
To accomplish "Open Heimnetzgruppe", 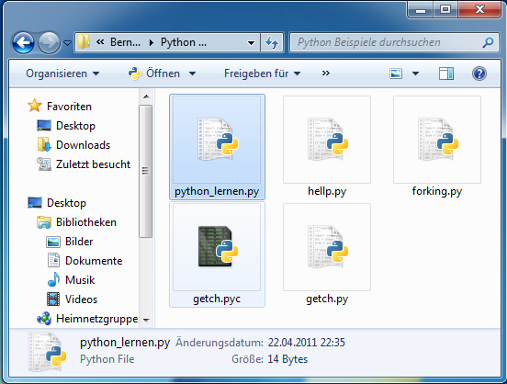I will [x=97, y=319].
